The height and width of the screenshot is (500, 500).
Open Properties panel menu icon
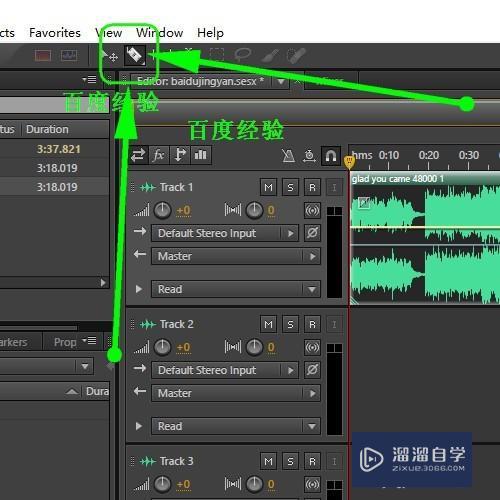pyautogui.click(x=89, y=341)
